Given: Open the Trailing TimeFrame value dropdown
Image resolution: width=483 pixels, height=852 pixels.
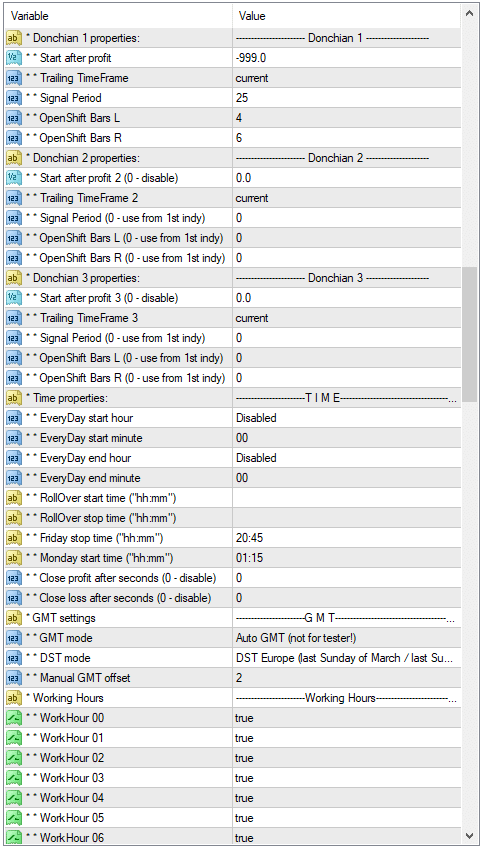Looking at the screenshot, I should [x=347, y=78].
